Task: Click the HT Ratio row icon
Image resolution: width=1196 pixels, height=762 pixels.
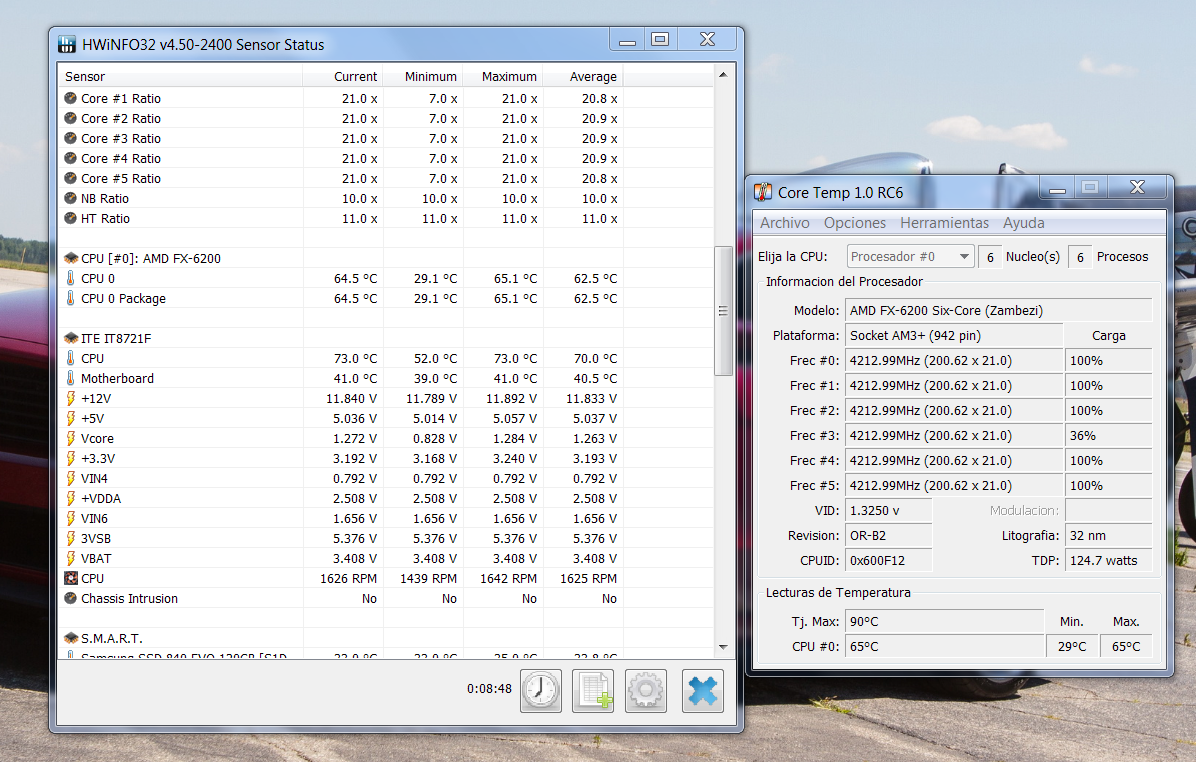Action: 70,218
